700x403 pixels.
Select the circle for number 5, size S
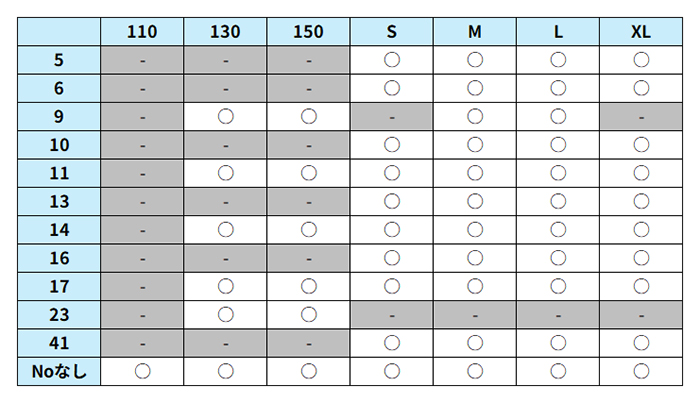[x=392, y=60]
